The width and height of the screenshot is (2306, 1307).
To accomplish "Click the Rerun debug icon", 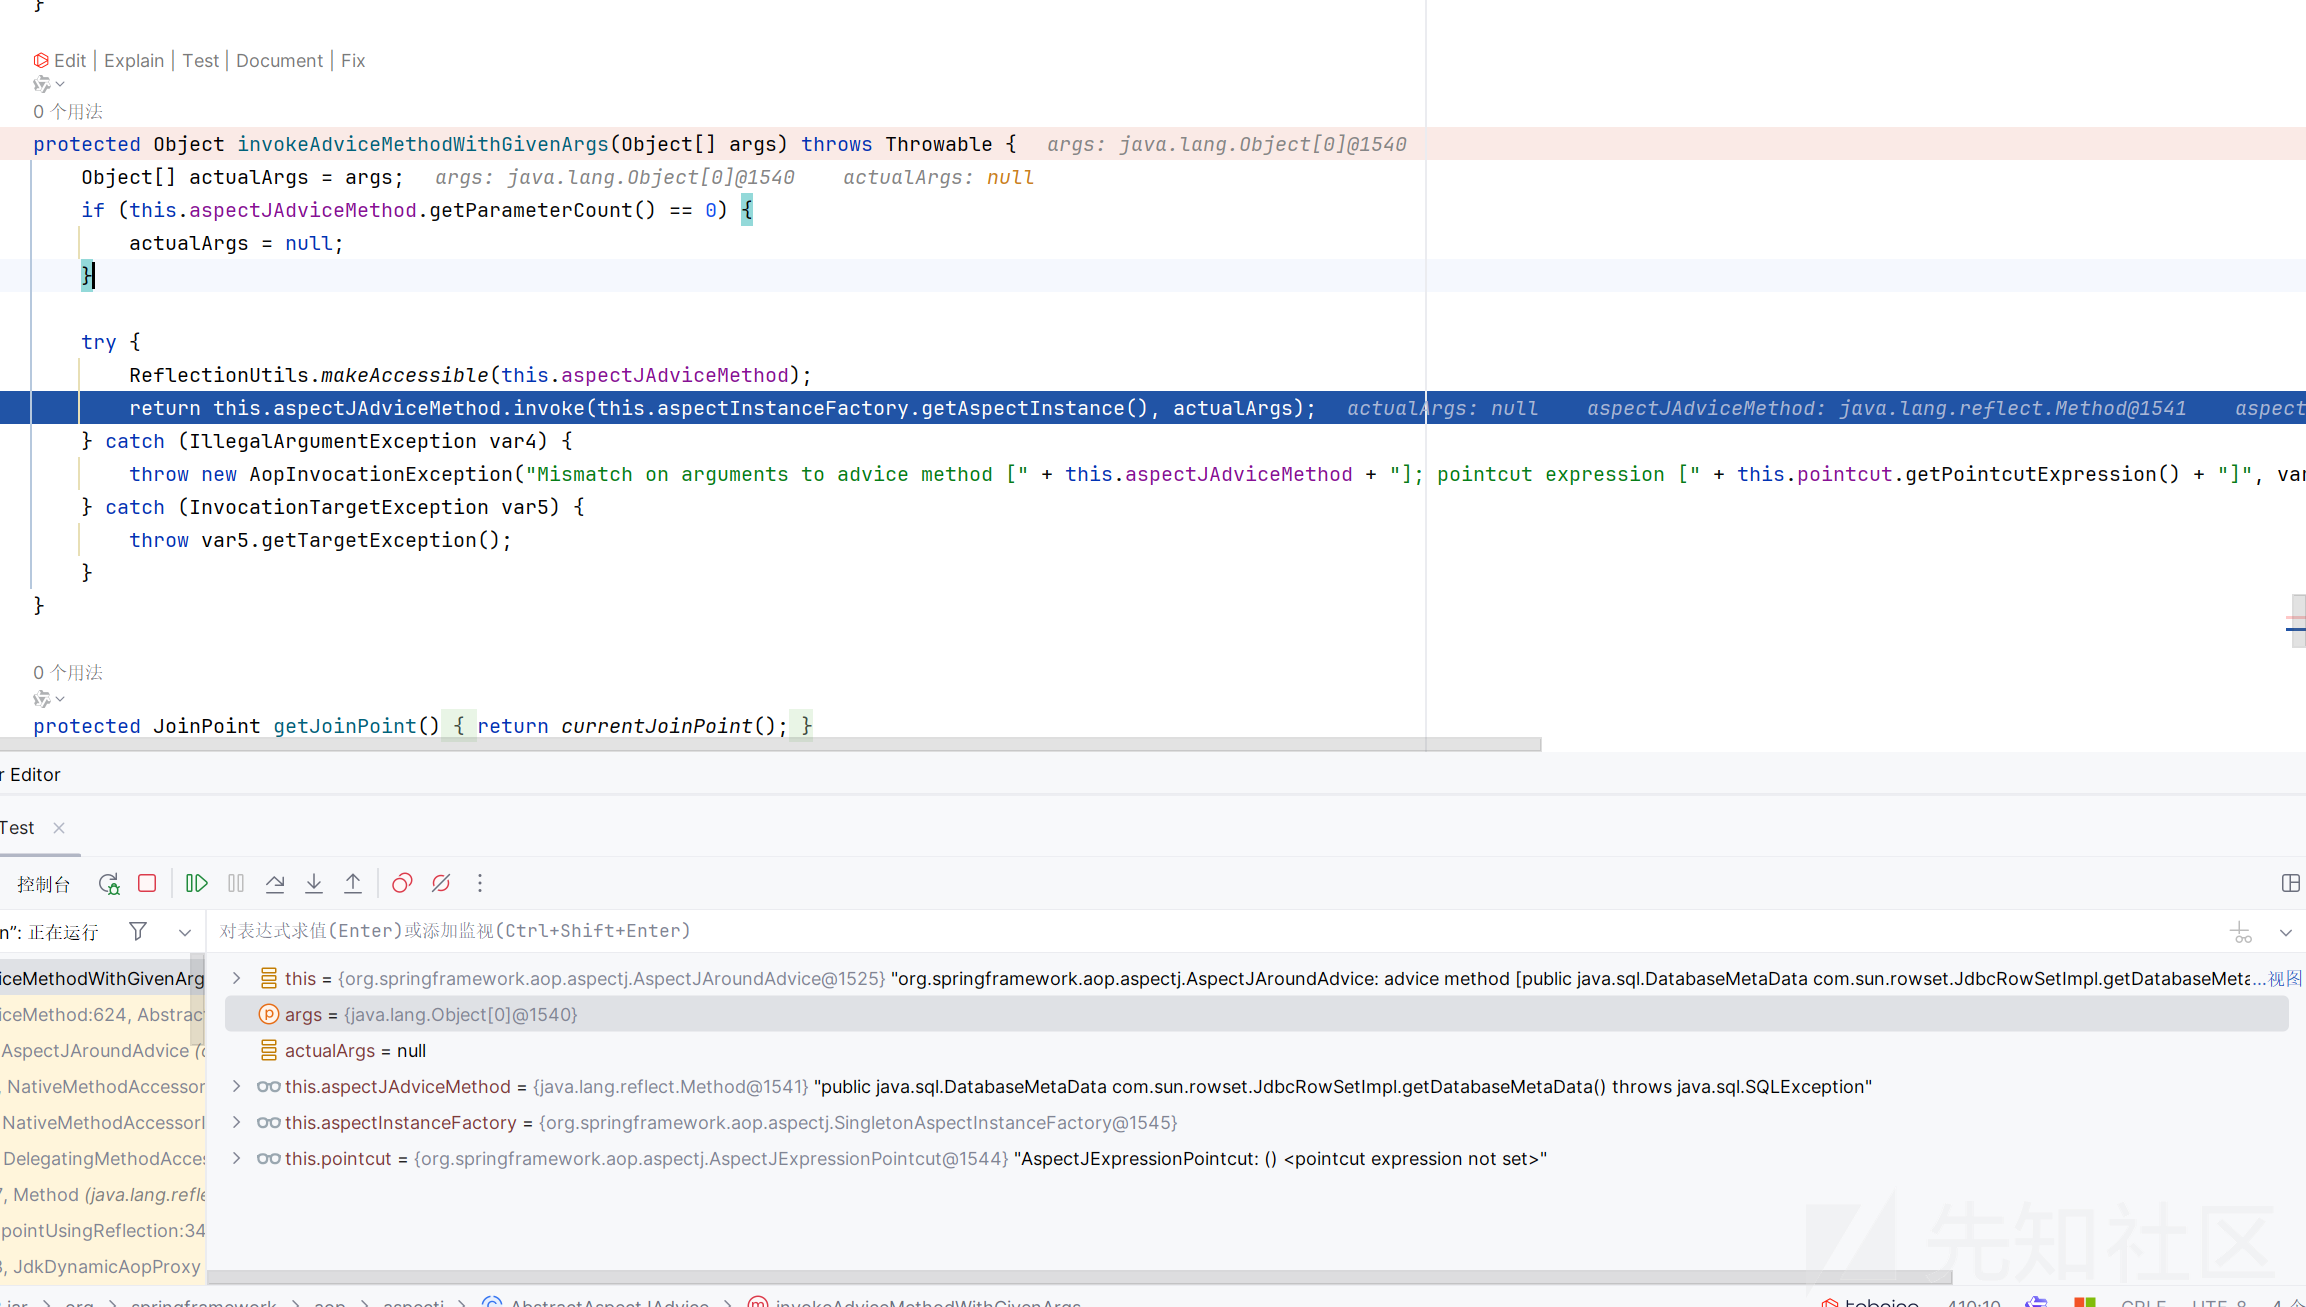I will click(109, 884).
